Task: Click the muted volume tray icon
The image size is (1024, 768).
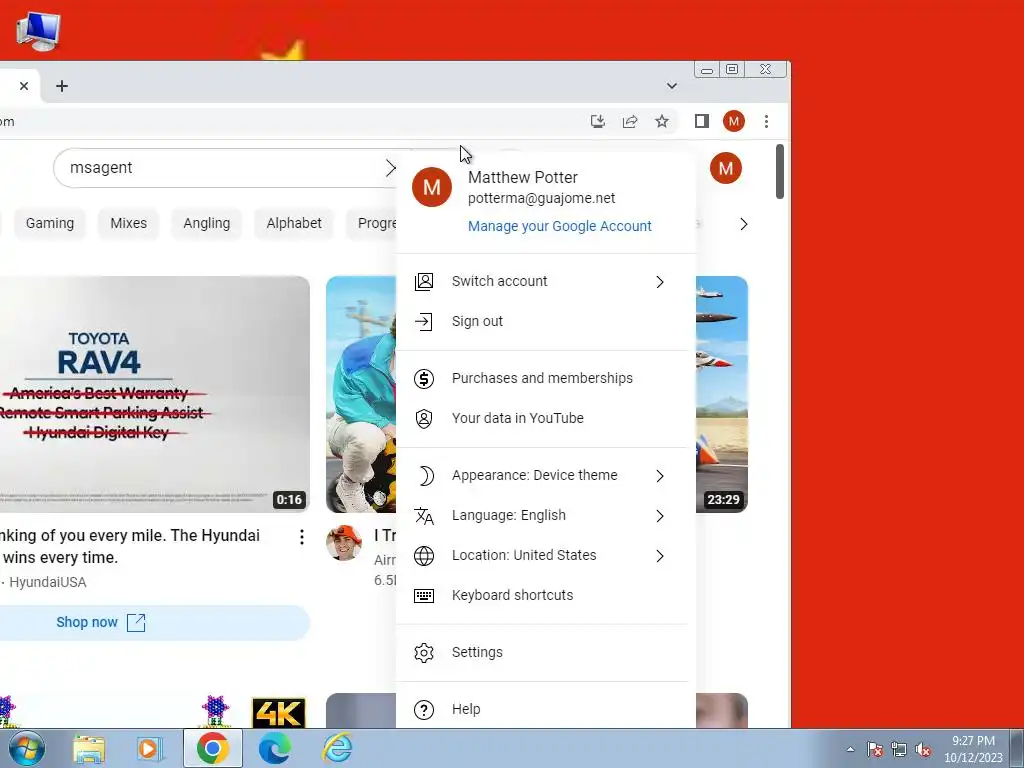Action: (x=923, y=749)
